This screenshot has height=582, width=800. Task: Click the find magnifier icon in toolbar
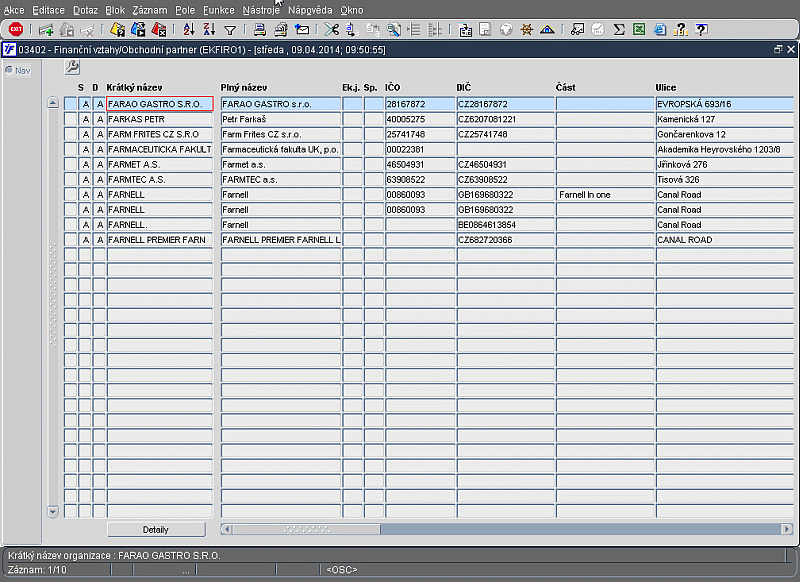pos(393,30)
